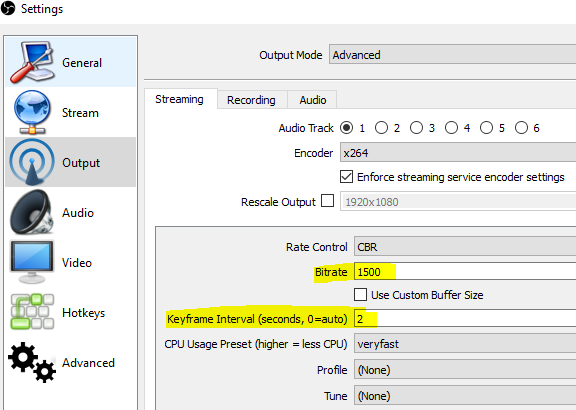Expand CPU Usage Preset veryfast dropdown
Screen dimensions: 576x410
[465, 344]
